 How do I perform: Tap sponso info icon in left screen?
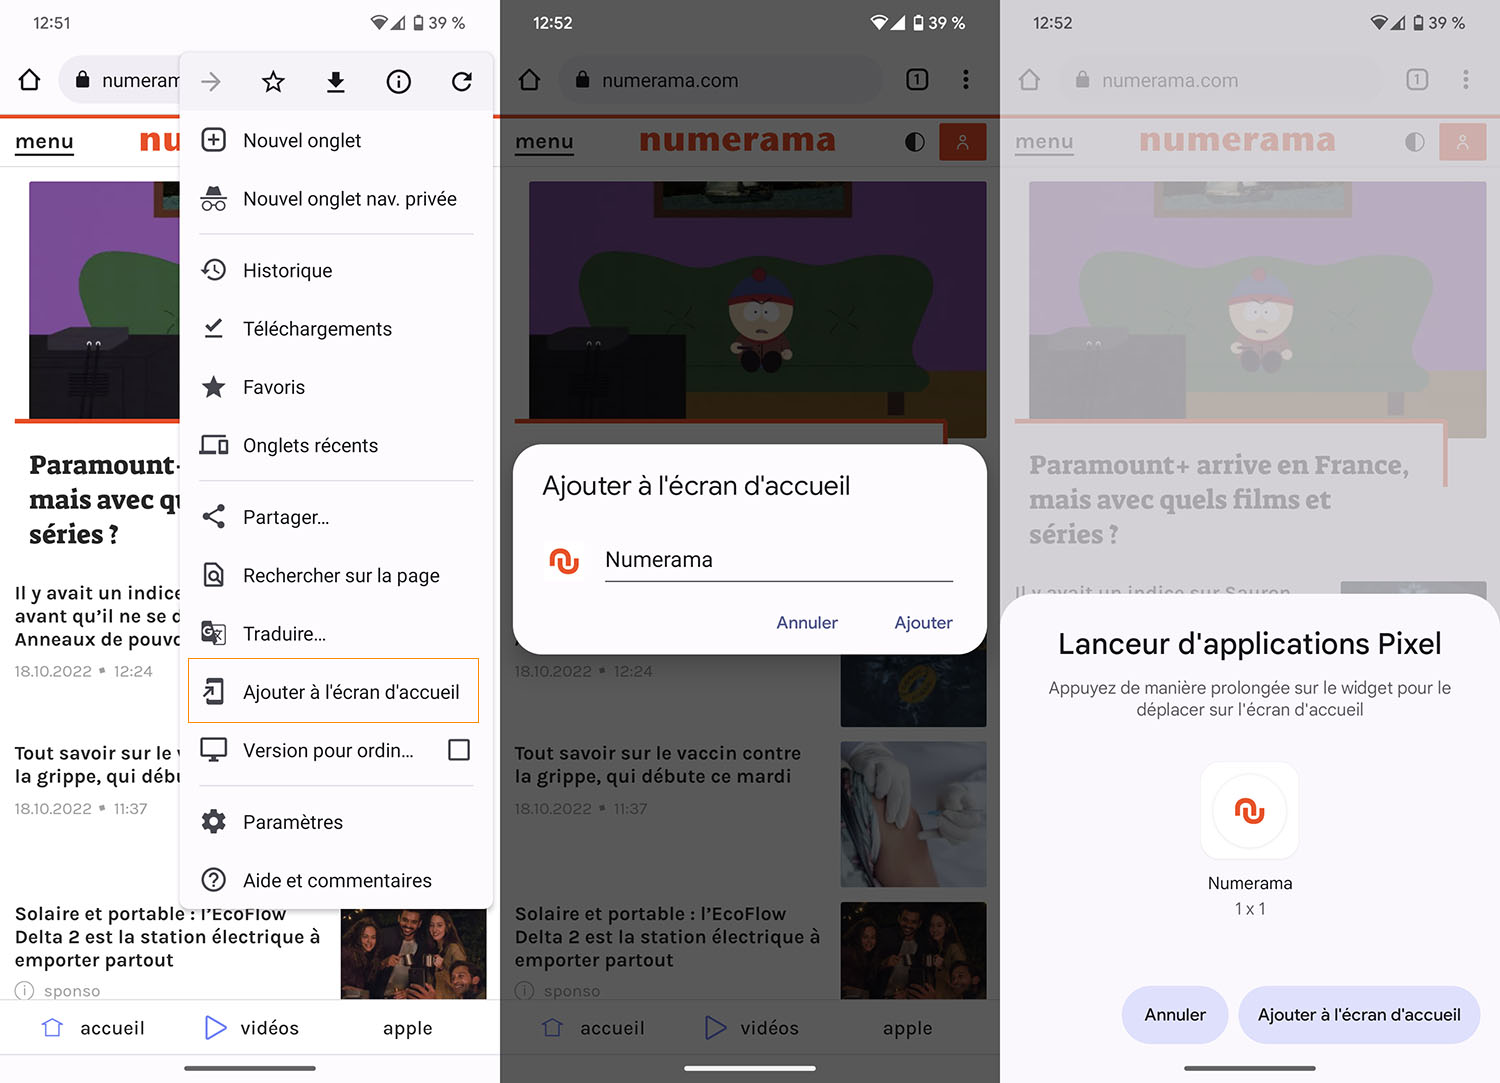coord(25,991)
